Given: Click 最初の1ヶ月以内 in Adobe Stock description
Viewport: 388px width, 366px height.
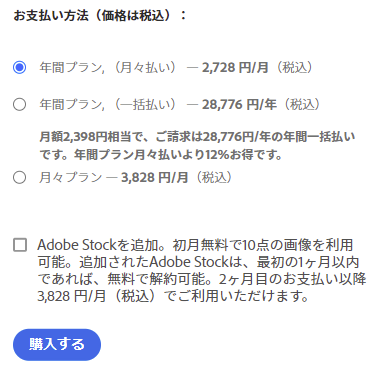Looking at the screenshot, I should (x=308, y=262).
